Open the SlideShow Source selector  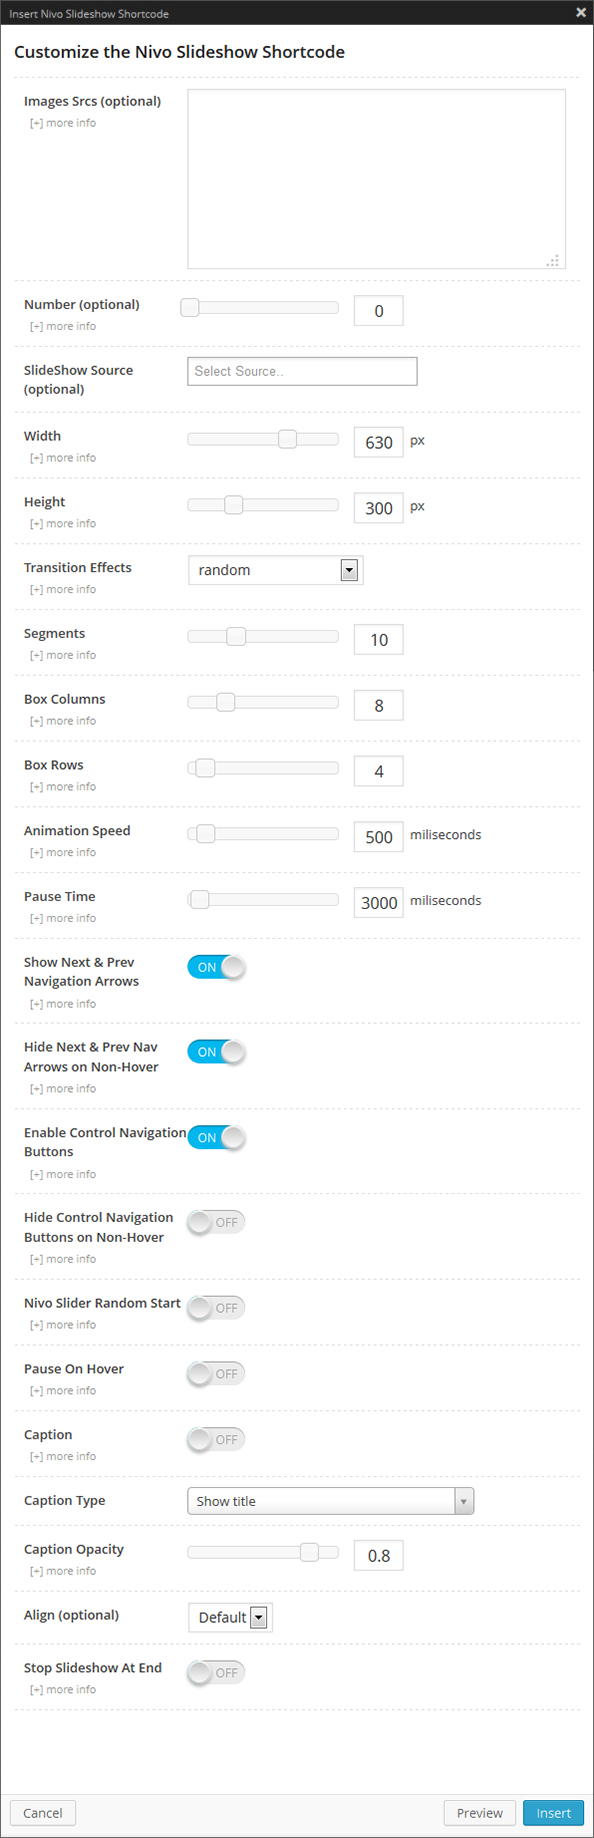[x=302, y=371]
